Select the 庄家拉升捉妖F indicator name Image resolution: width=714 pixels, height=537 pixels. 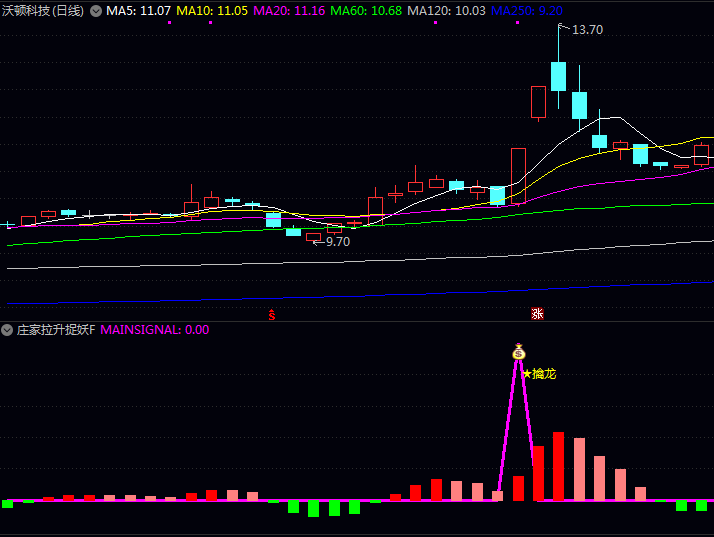point(56,329)
